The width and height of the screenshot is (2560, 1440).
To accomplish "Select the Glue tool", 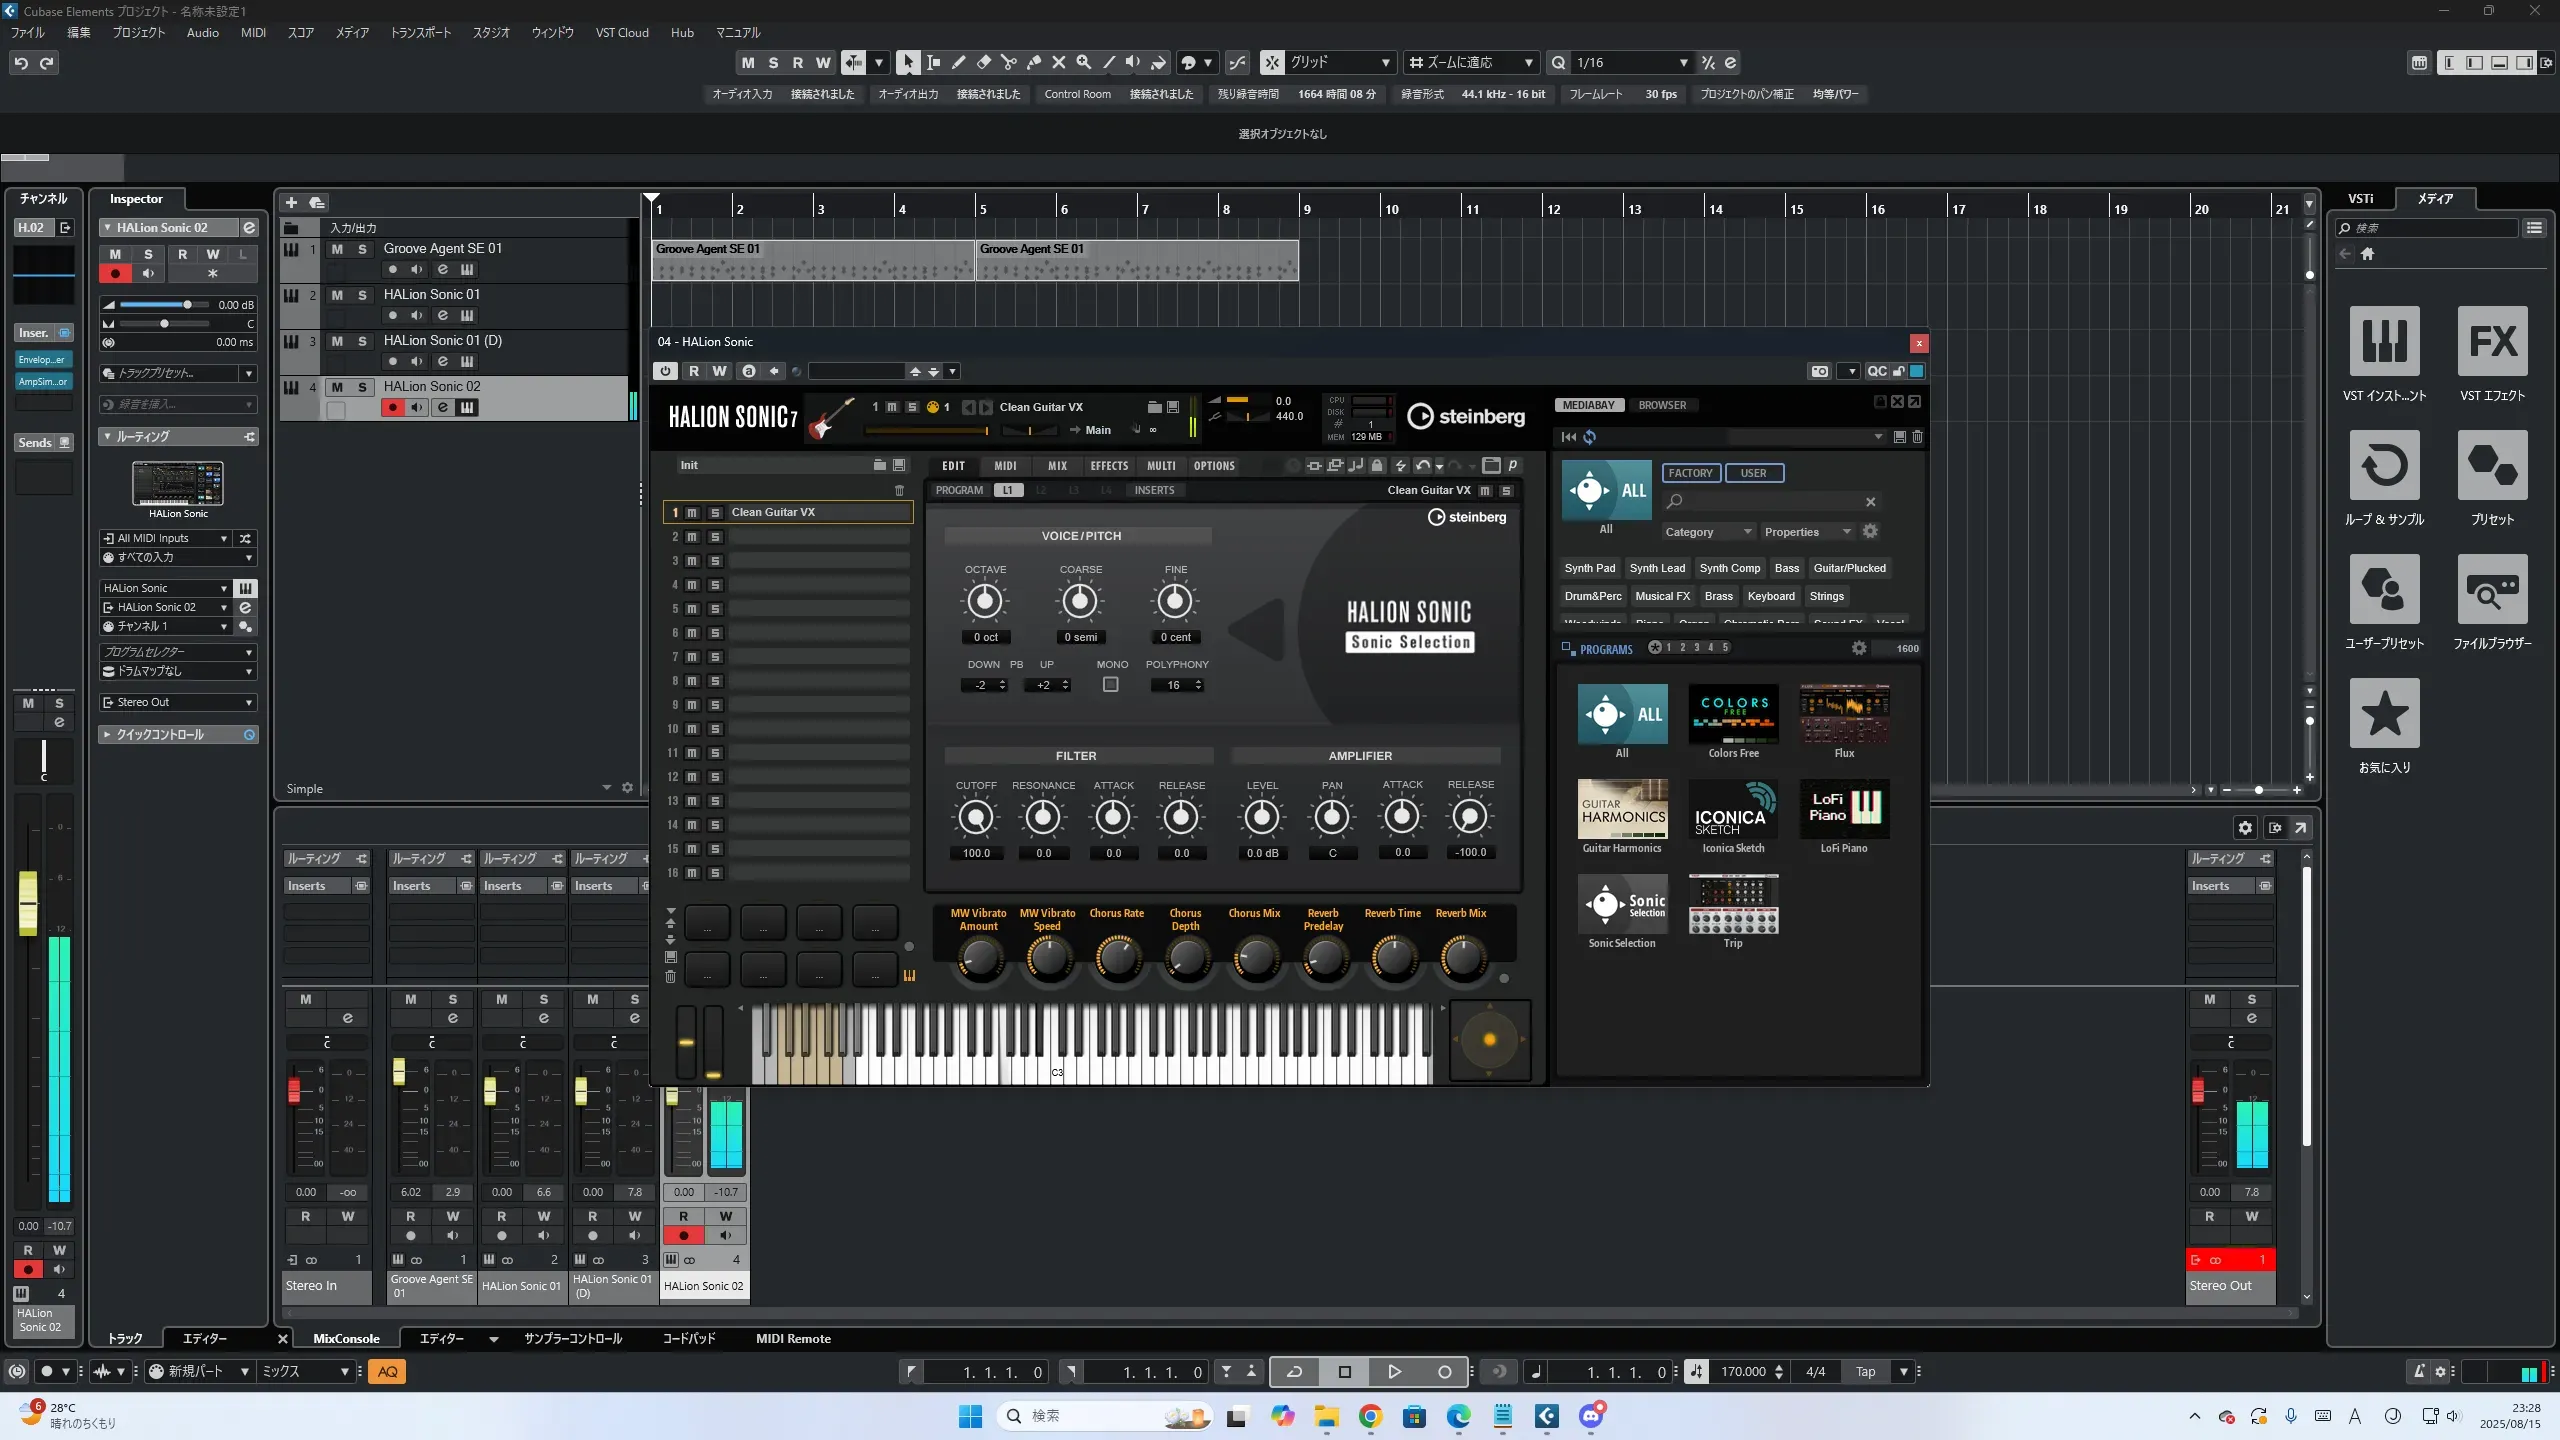I will click(1034, 63).
